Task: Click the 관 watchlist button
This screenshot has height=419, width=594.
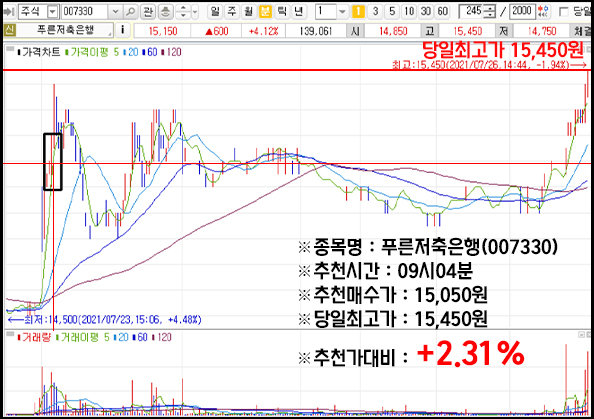Action: (148, 12)
